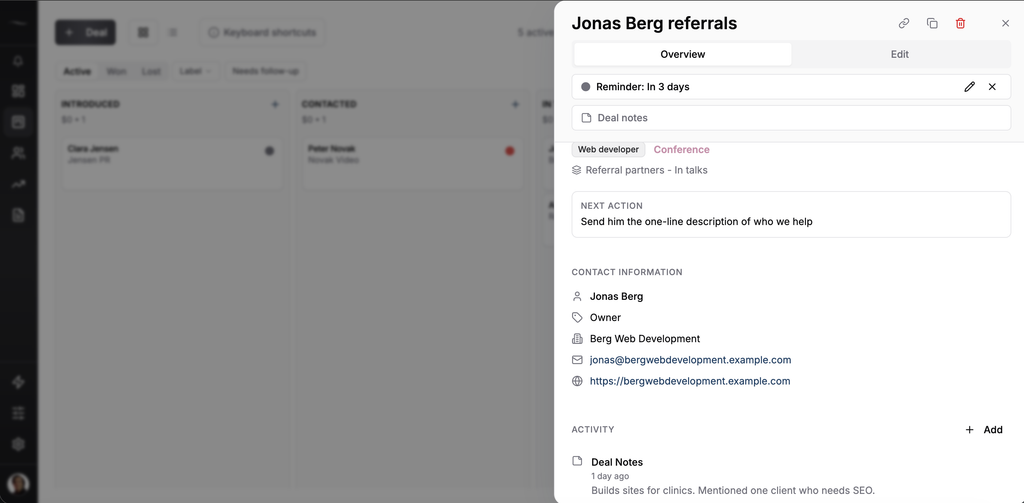Viewport: 1024px width, 503px height.
Task: Open the Peter Novak deal card
Action: [x=412, y=163]
